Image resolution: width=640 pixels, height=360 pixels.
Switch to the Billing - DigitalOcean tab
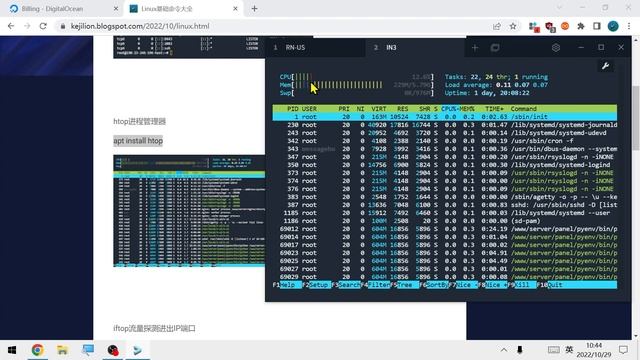tap(61, 9)
